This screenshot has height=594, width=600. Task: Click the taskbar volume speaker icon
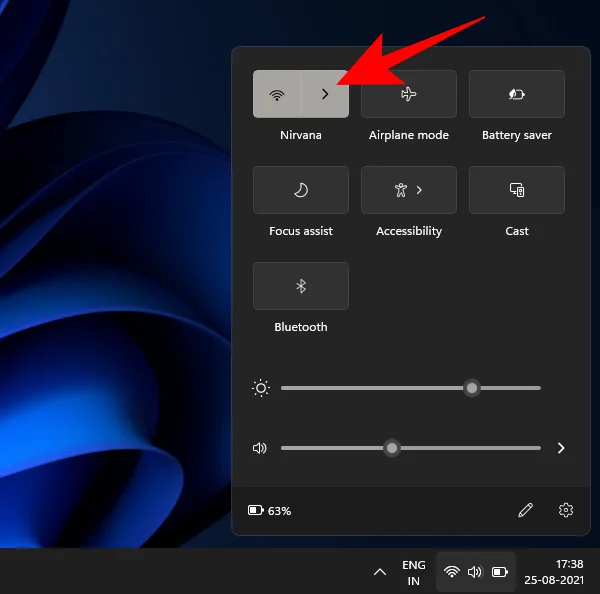(x=475, y=572)
